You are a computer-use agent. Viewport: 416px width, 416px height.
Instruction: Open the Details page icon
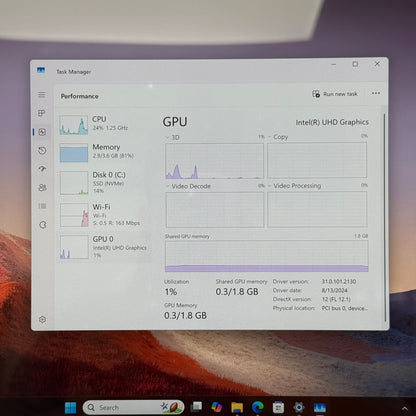click(x=42, y=206)
